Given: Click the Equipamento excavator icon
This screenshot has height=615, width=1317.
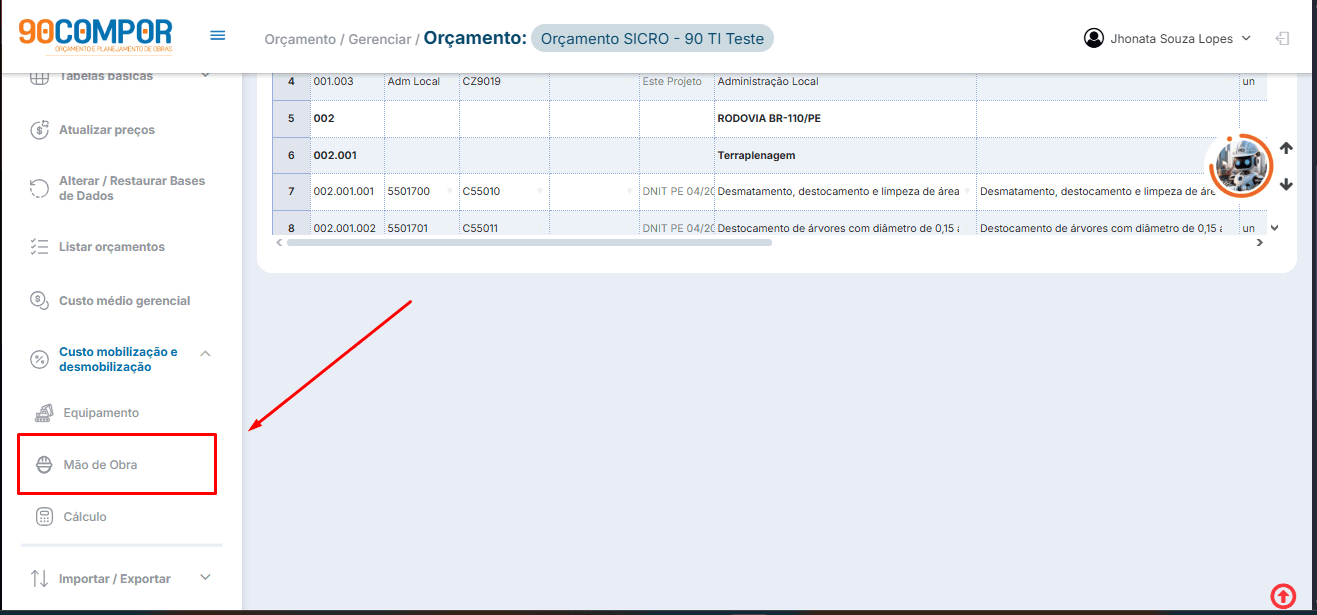Looking at the screenshot, I should tap(44, 413).
